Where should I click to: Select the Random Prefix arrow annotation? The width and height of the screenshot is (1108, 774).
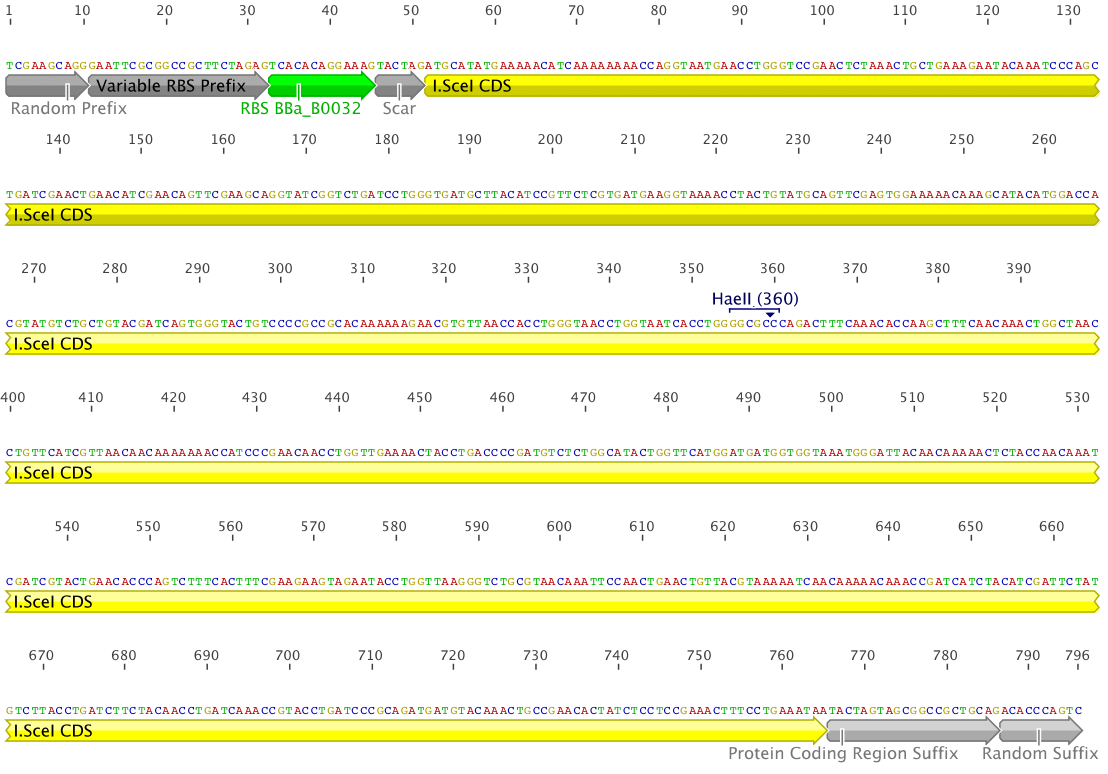pos(45,87)
